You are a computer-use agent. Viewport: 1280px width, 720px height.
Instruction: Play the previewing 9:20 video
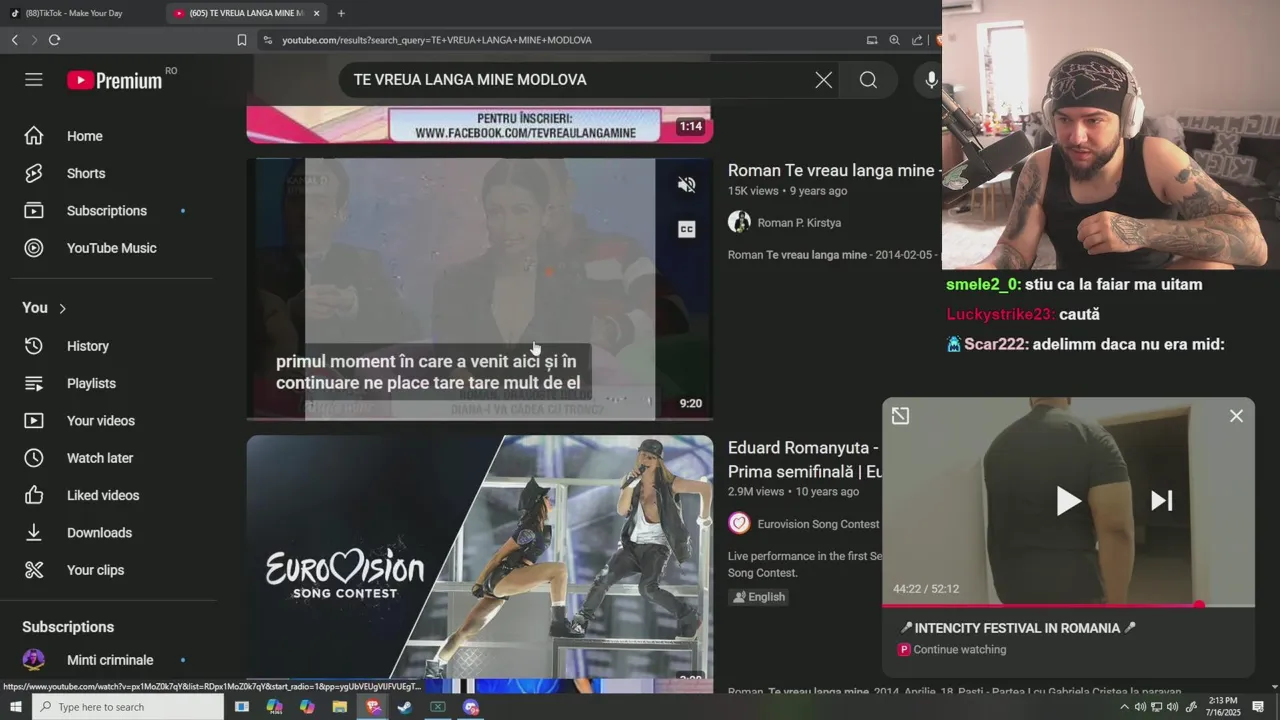click(480, 289)
